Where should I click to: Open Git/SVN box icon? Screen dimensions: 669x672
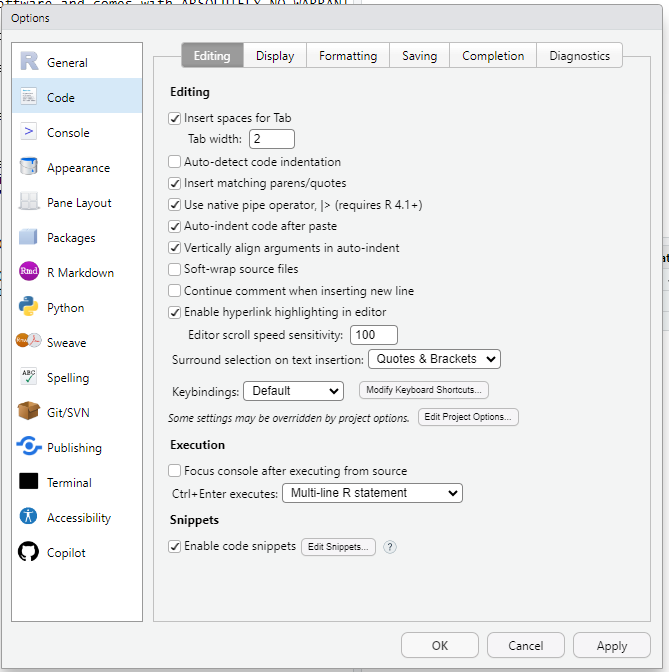(29, 412)
